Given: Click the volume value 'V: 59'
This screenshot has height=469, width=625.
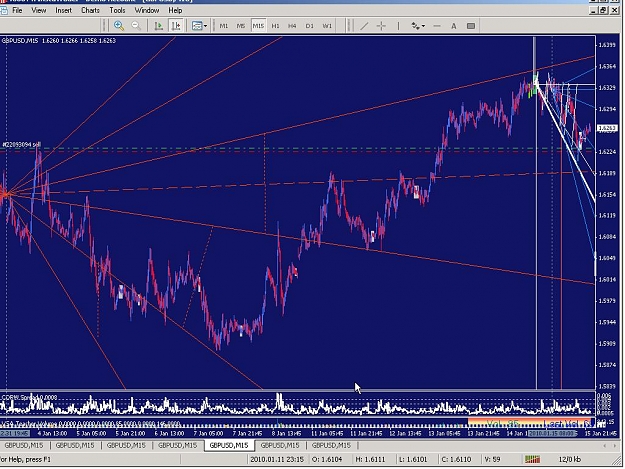Looking at the screenshot, I should coord(492,459).
